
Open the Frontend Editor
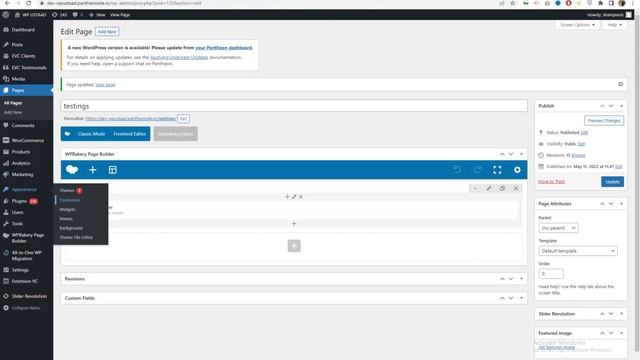point(129,134)
